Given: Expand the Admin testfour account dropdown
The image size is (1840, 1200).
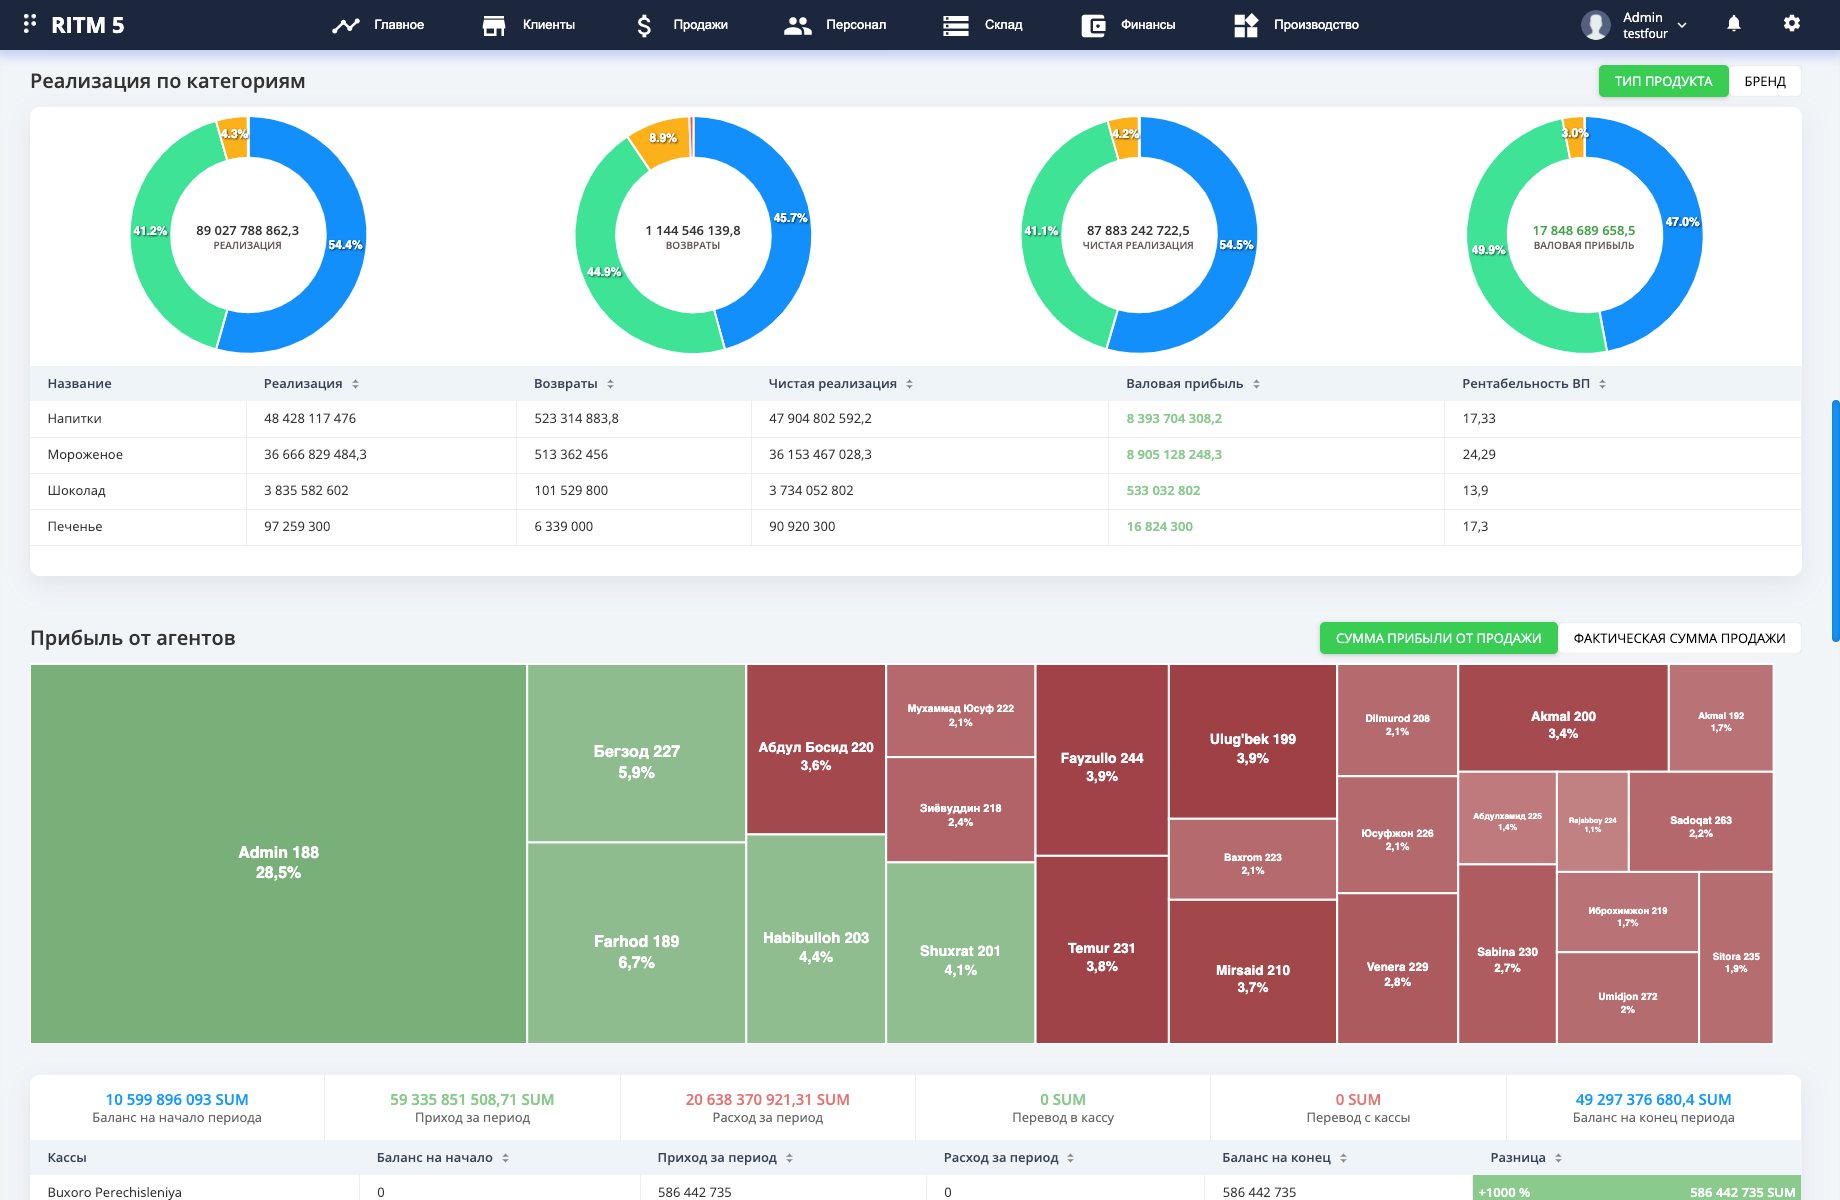Looking at the screenshot, I should (1682, 25).
